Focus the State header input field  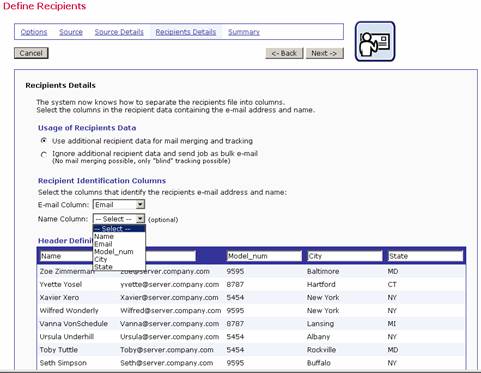426,256
